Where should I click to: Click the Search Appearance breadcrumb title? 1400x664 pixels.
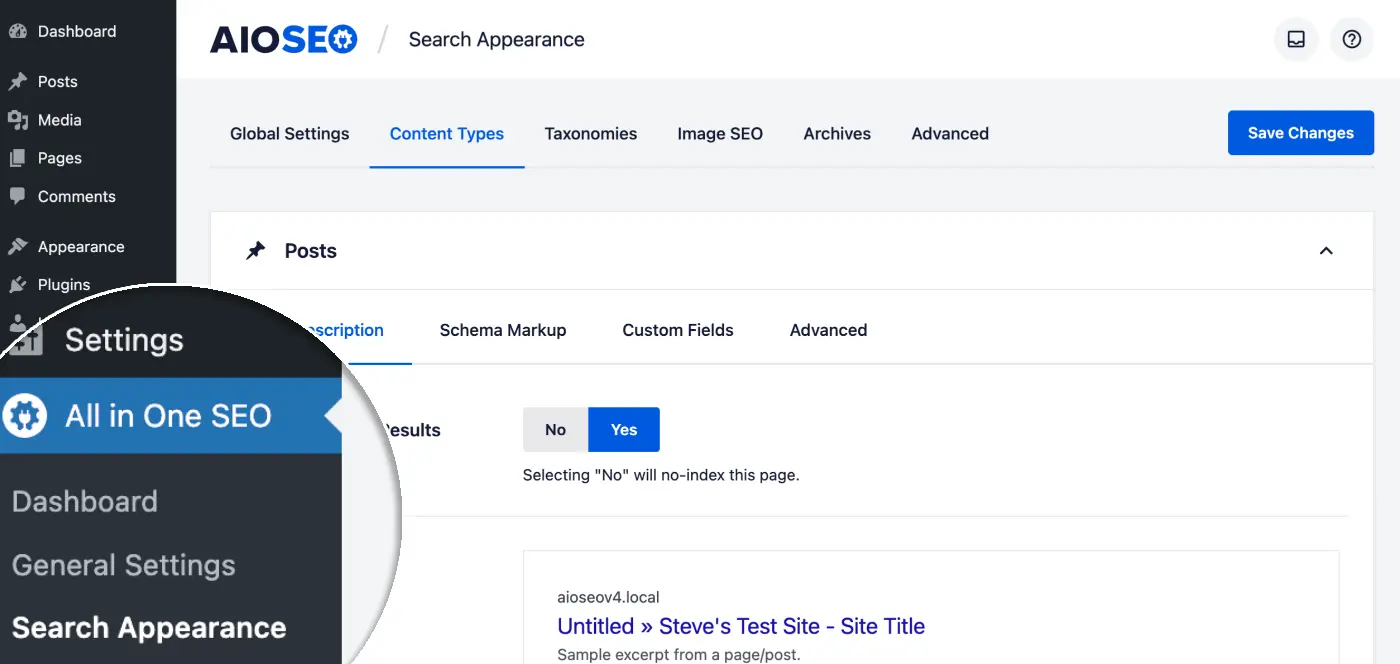497,40
